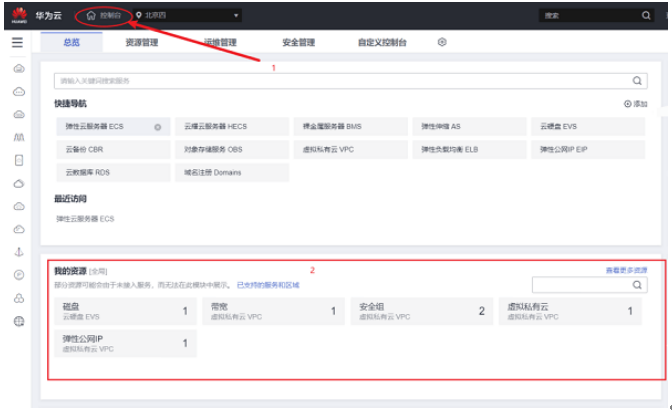Click the sidebar circled P icon
The width and height of the screenshot is (672, 418).
pyautogui.click(x=19, y=275)
